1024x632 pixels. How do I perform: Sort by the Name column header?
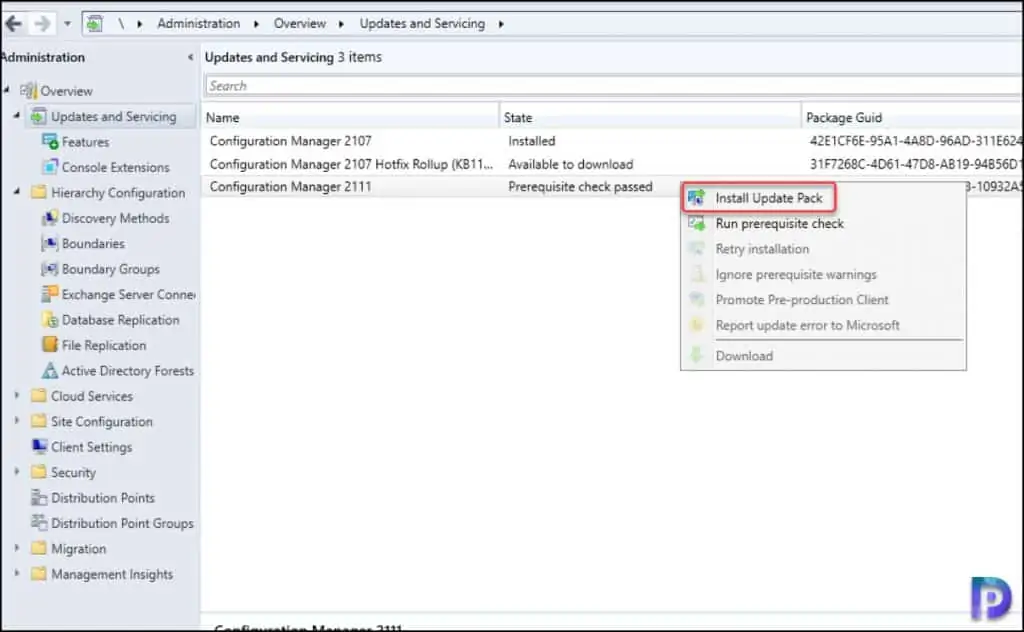coord(350,118)
